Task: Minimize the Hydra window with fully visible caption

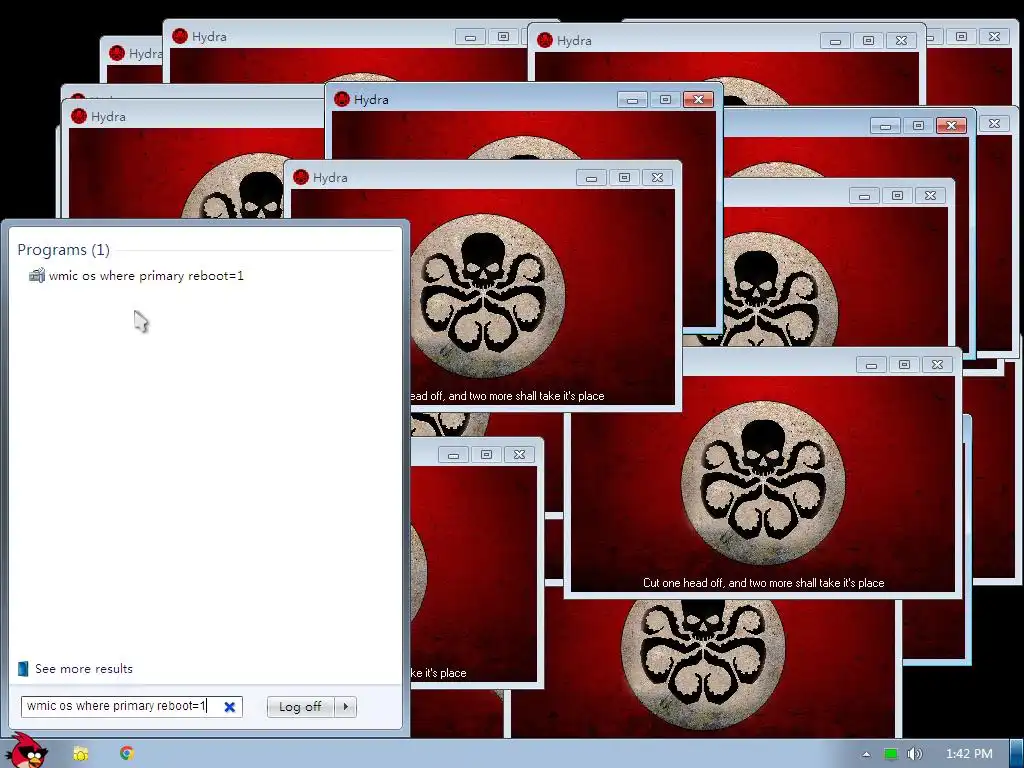Action: click(871, 364)
